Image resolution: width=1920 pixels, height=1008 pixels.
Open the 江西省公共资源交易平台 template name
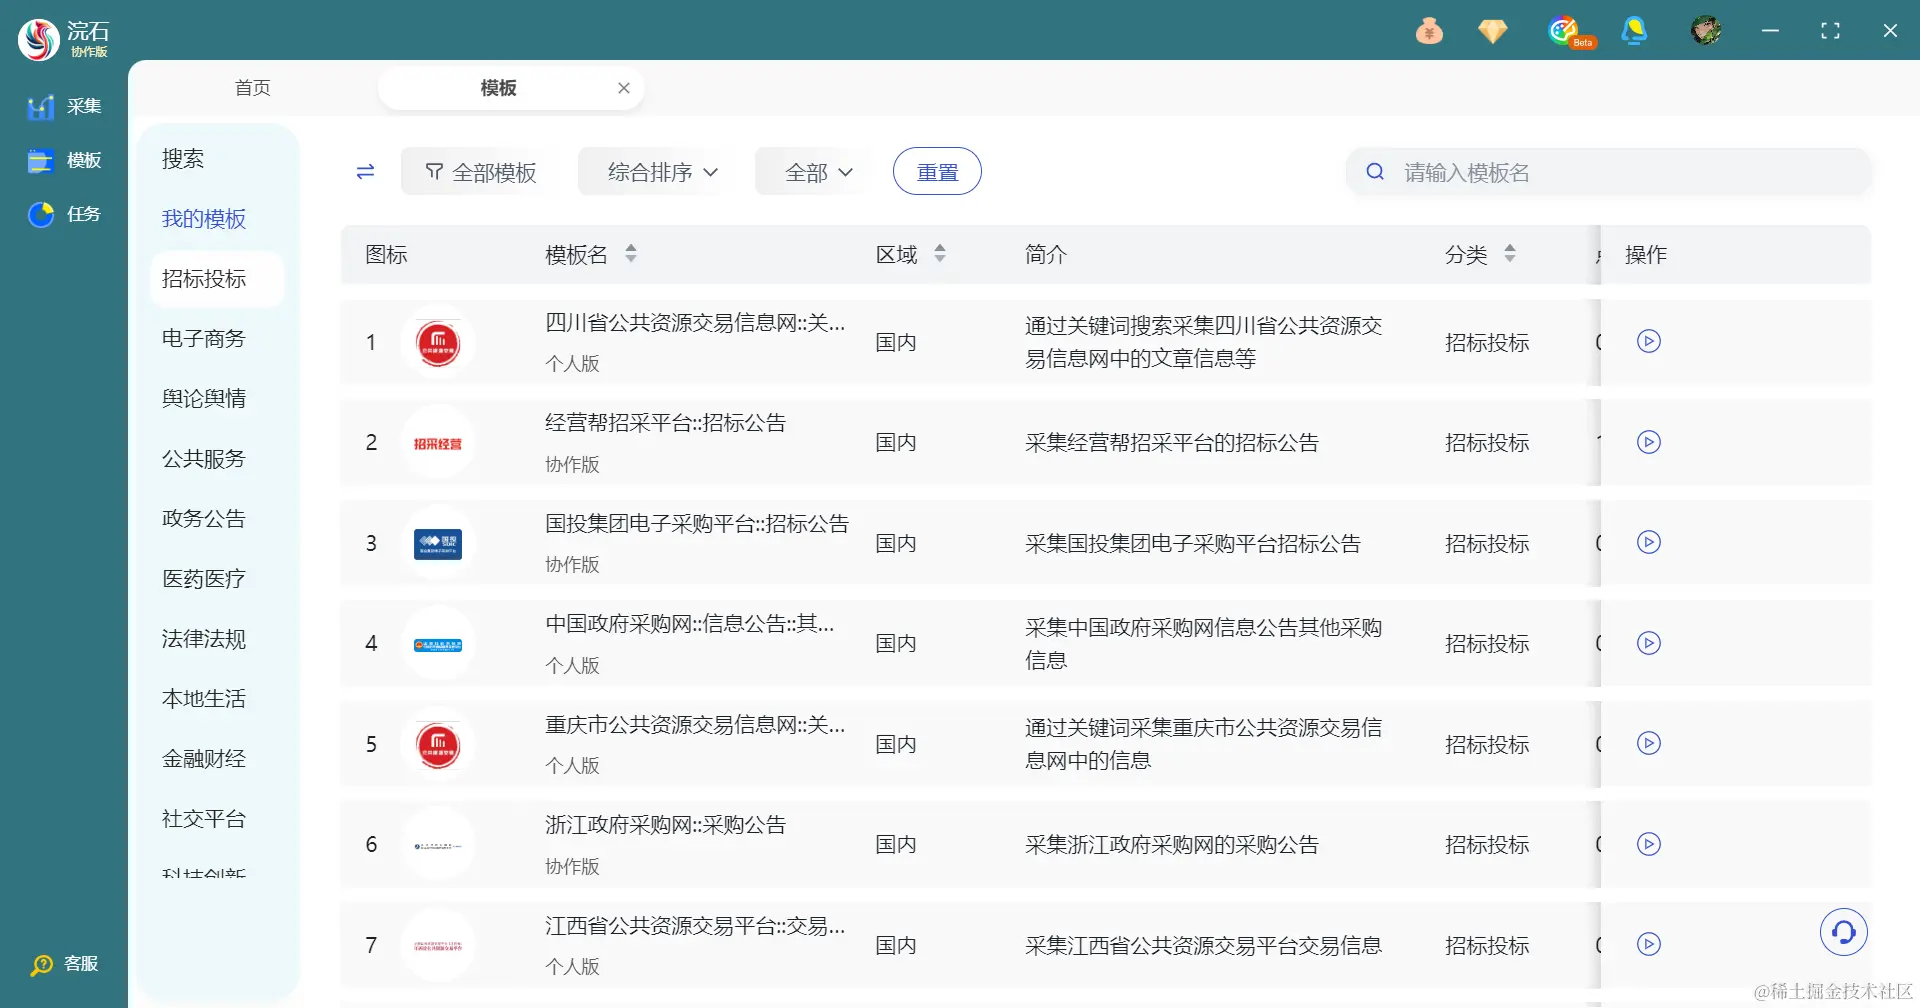[695, 926]
